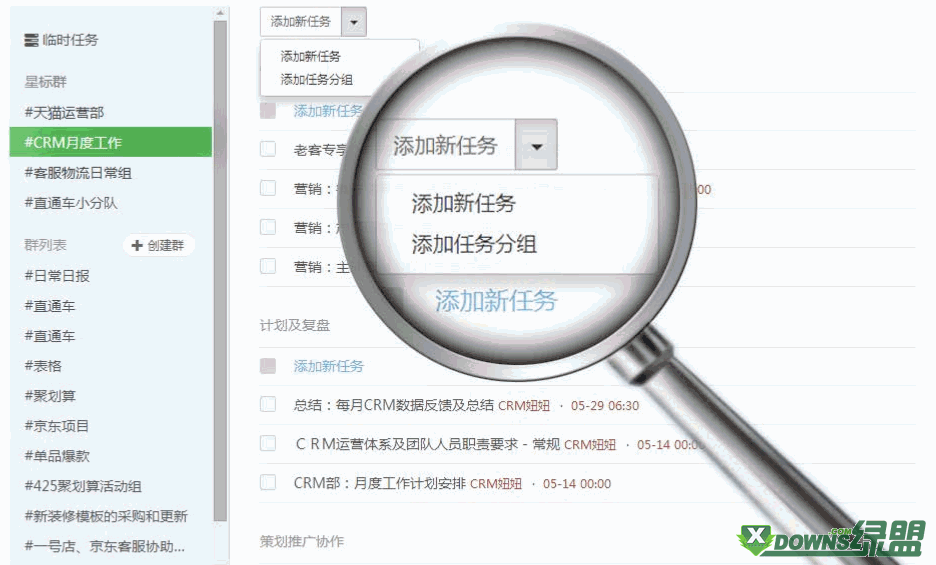This screenshot has height=565, width=936.
Task: Open dropdown arrow beside 添加新任务 button
Action: [354, 22]
